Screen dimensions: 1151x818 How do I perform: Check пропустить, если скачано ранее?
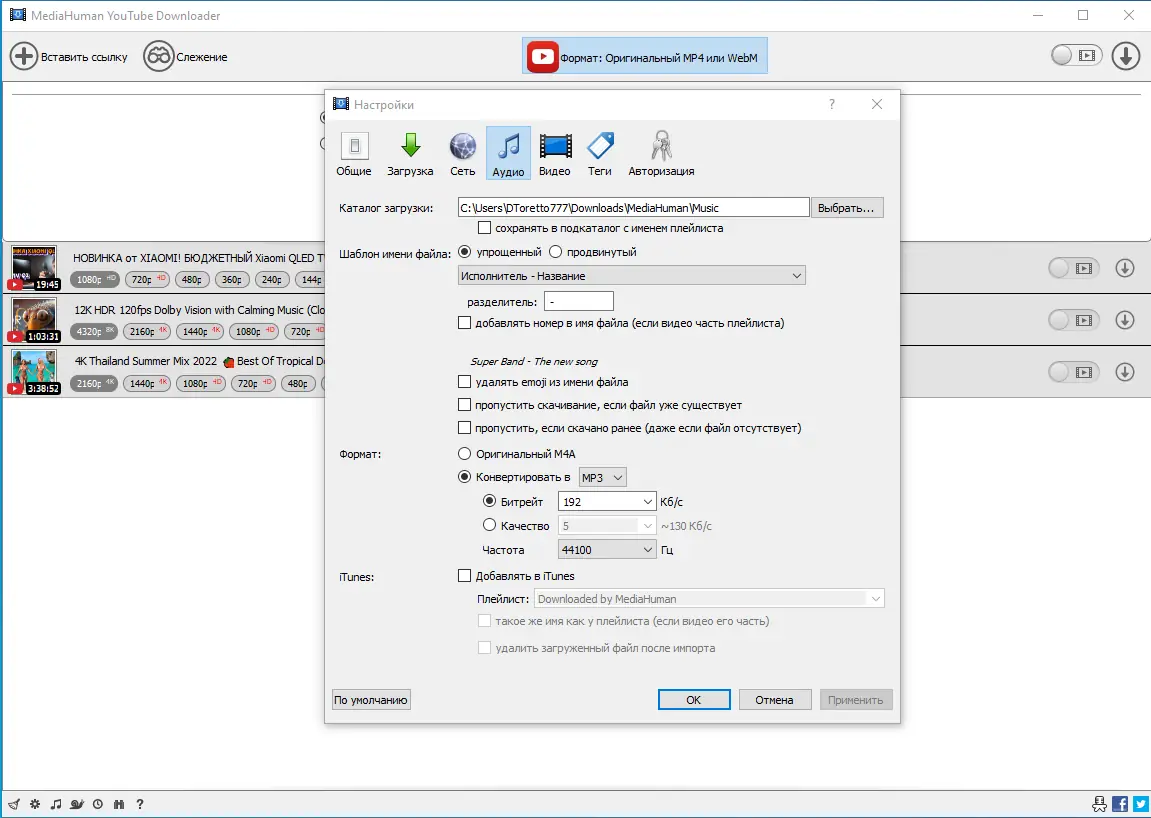click(464, 427)
